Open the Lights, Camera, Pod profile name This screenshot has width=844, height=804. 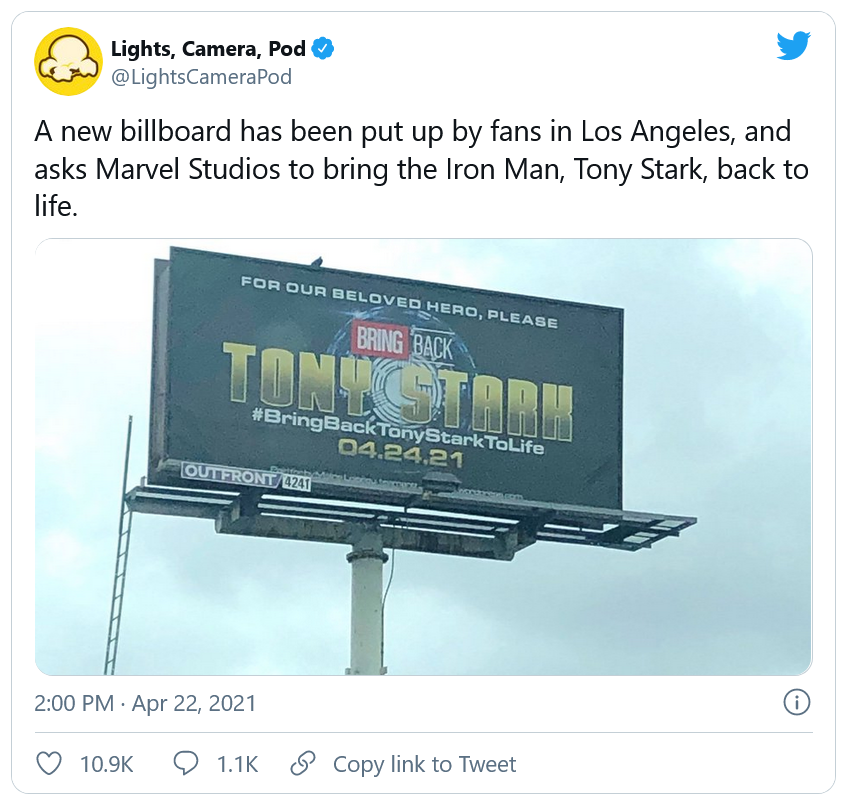208,47
